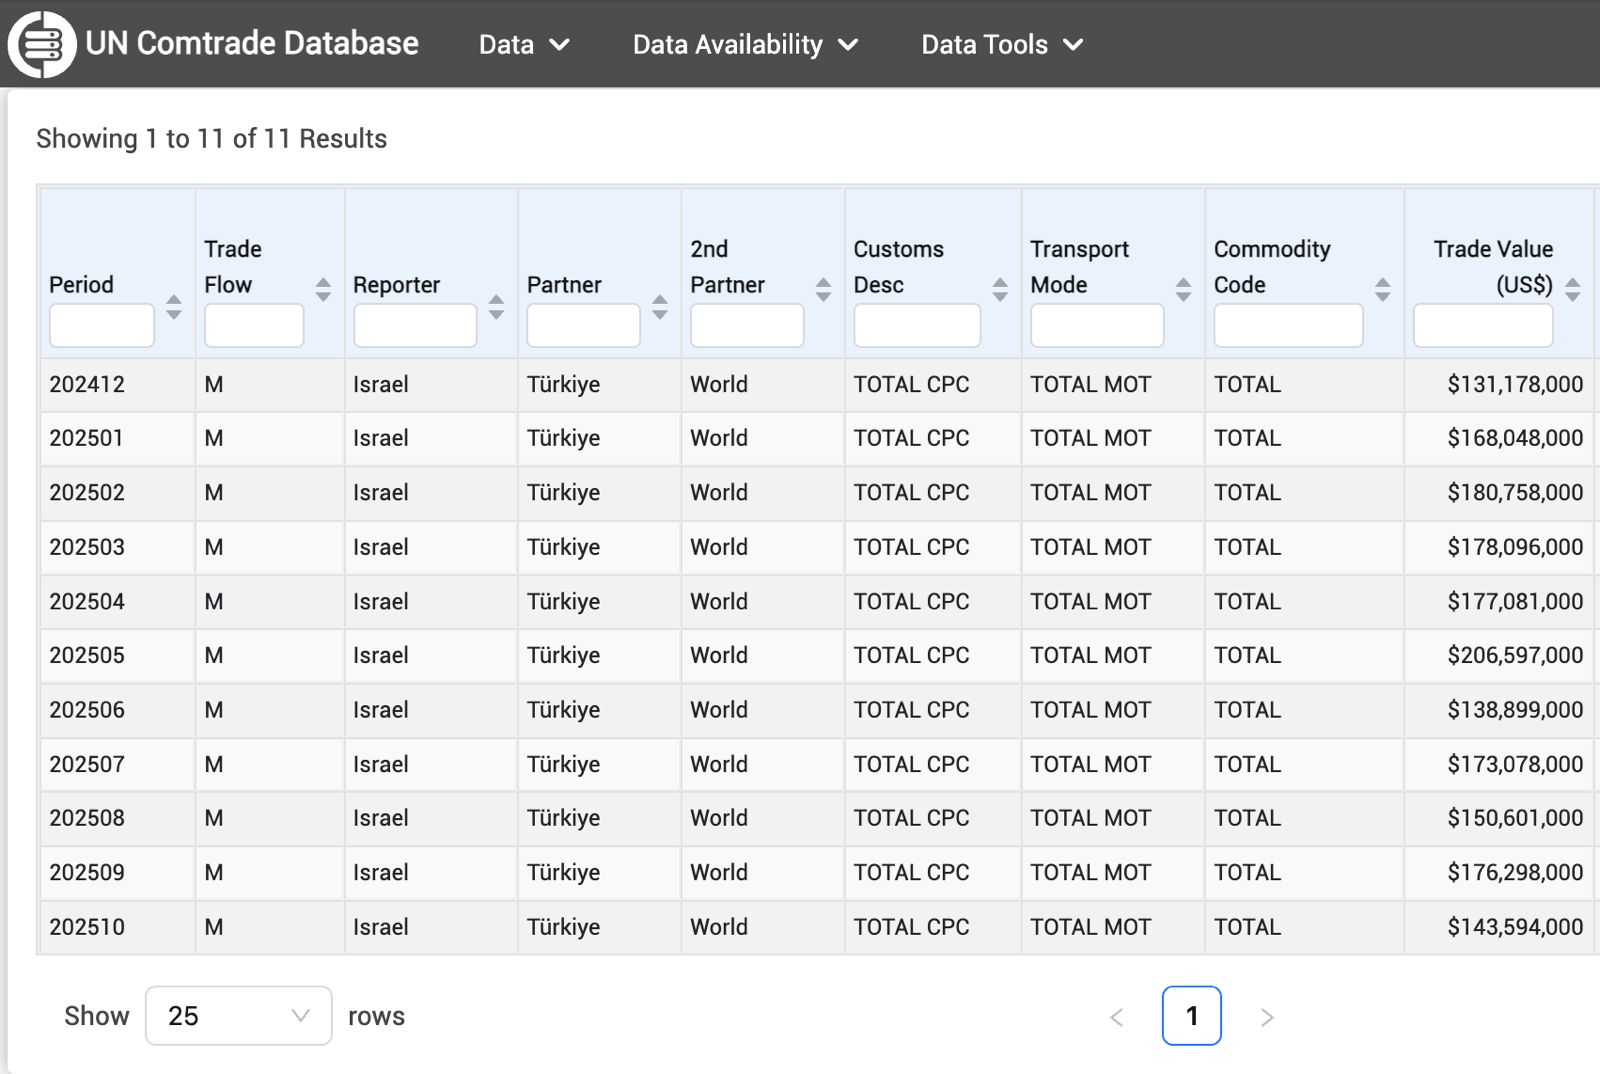Viewport: 1600px width, 1074px height.
Task: Sort by Trade Flow column arrows
Action: click(323, 290)
